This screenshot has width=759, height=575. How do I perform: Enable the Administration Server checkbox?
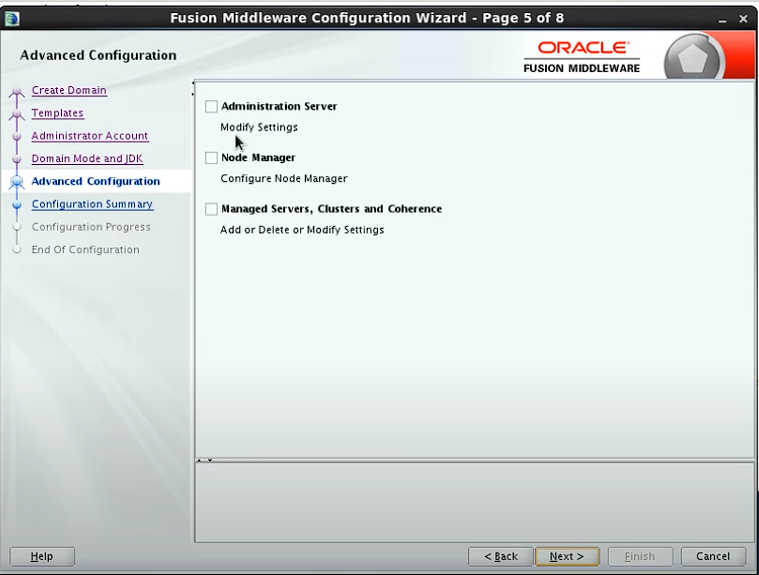(x=211, y=107)
